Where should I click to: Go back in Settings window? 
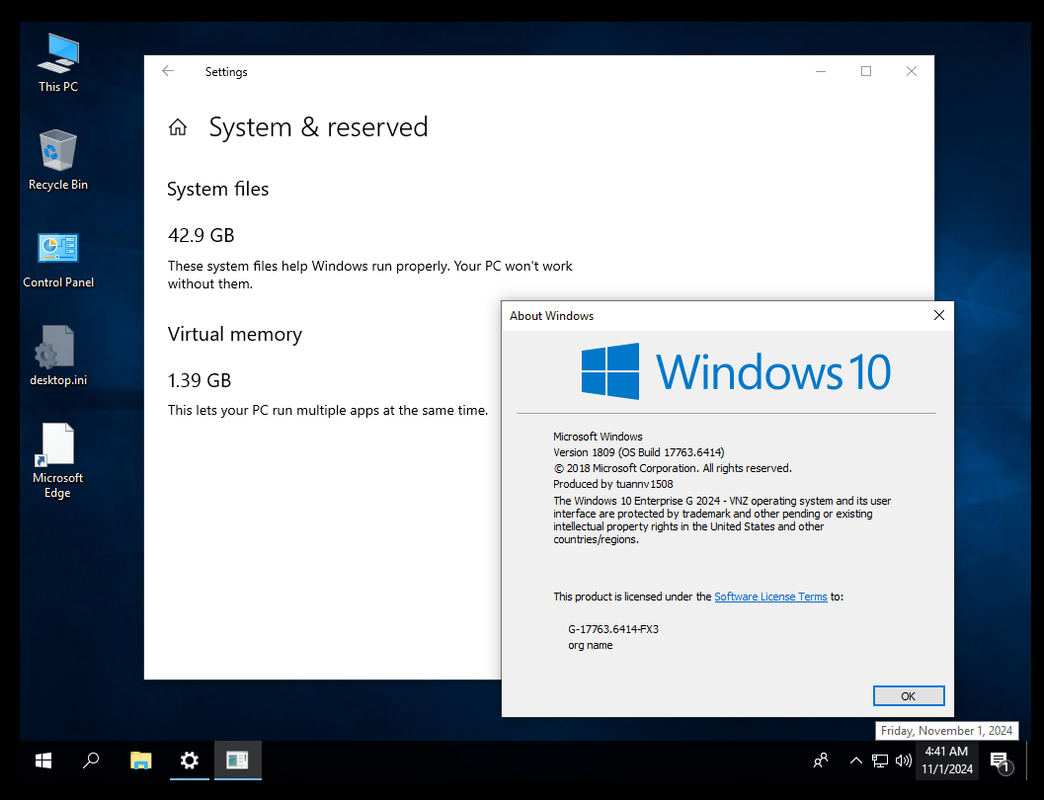[x=168, y=71]
